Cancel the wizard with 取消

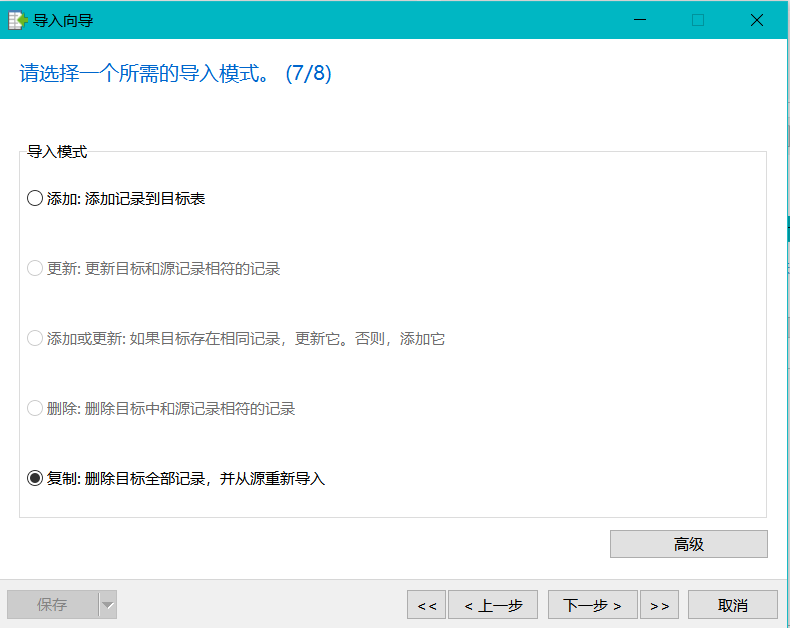point(732,605)
